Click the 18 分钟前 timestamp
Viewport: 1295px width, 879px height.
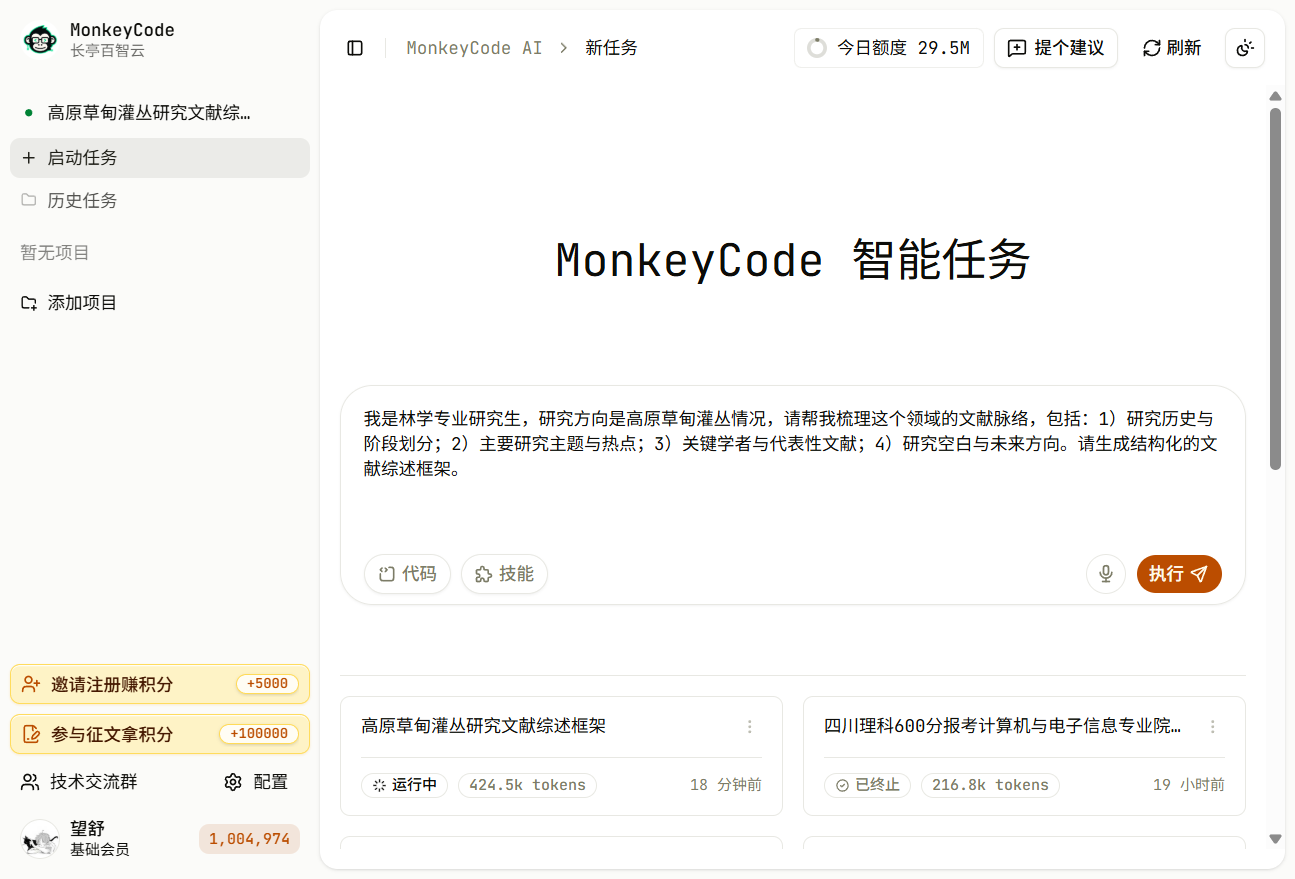(x=726, y=785)
